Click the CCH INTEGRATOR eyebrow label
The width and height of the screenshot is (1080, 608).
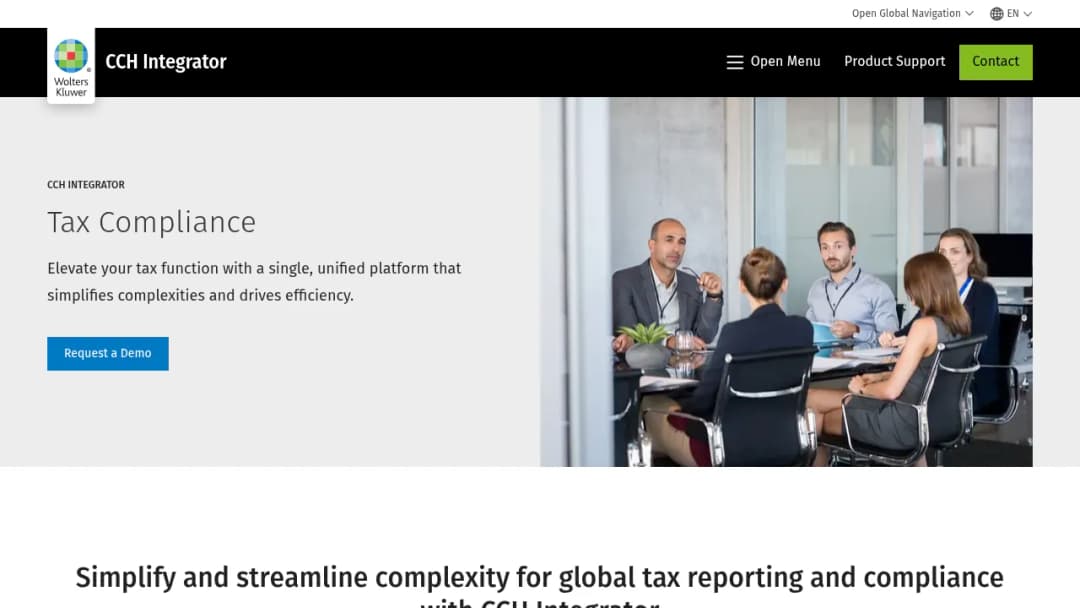pos(86,185)
